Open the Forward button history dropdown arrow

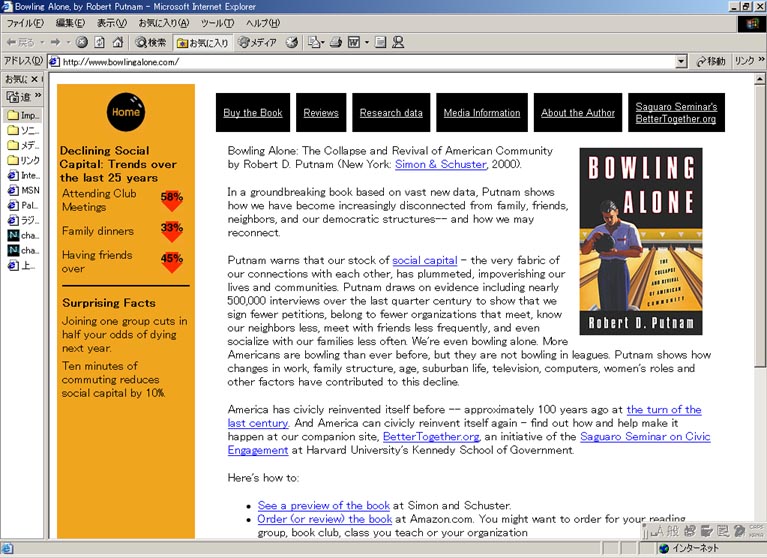click(68, 43)
